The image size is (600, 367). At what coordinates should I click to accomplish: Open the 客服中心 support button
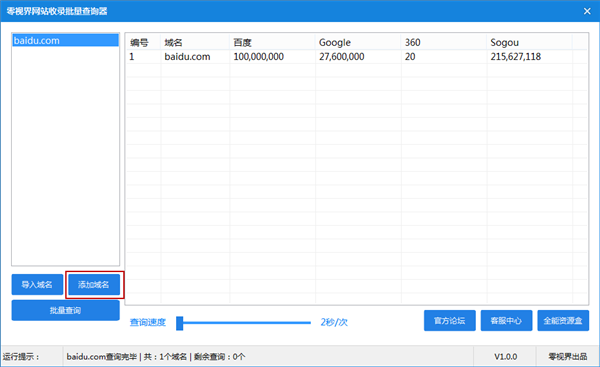(x=506, y=320)
